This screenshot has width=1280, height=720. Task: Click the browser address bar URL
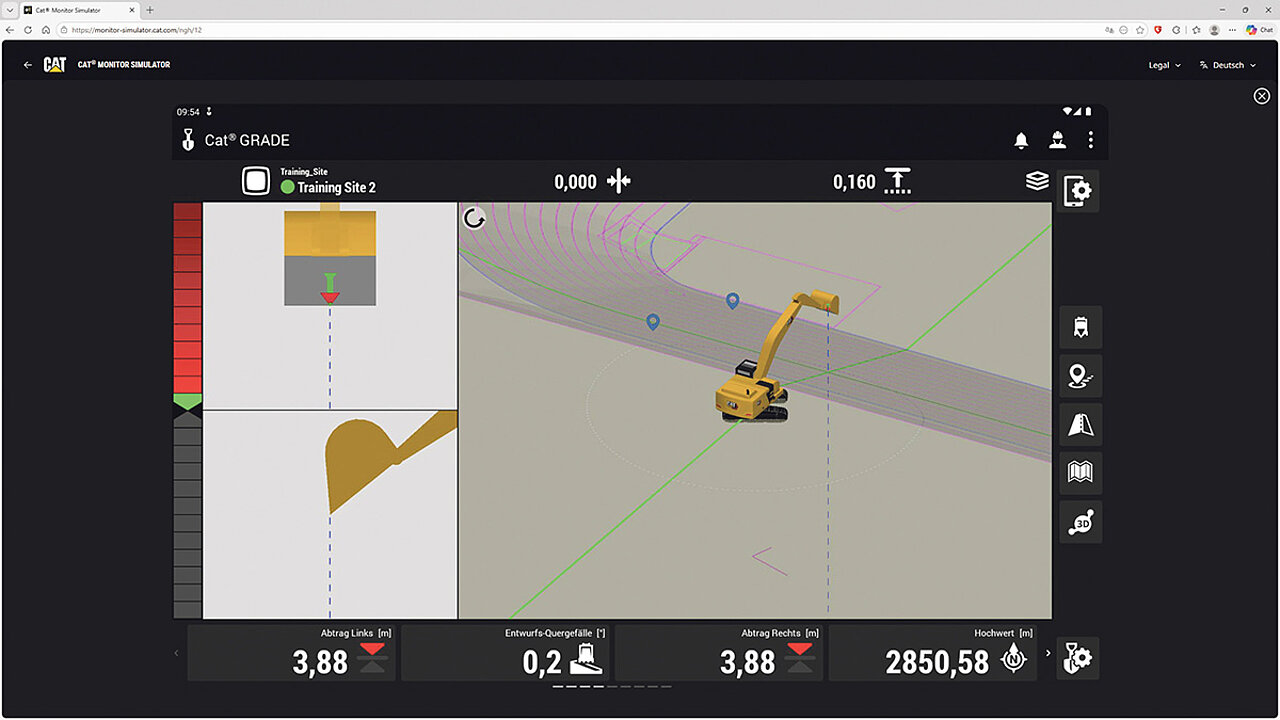click(x=137, y=30)
